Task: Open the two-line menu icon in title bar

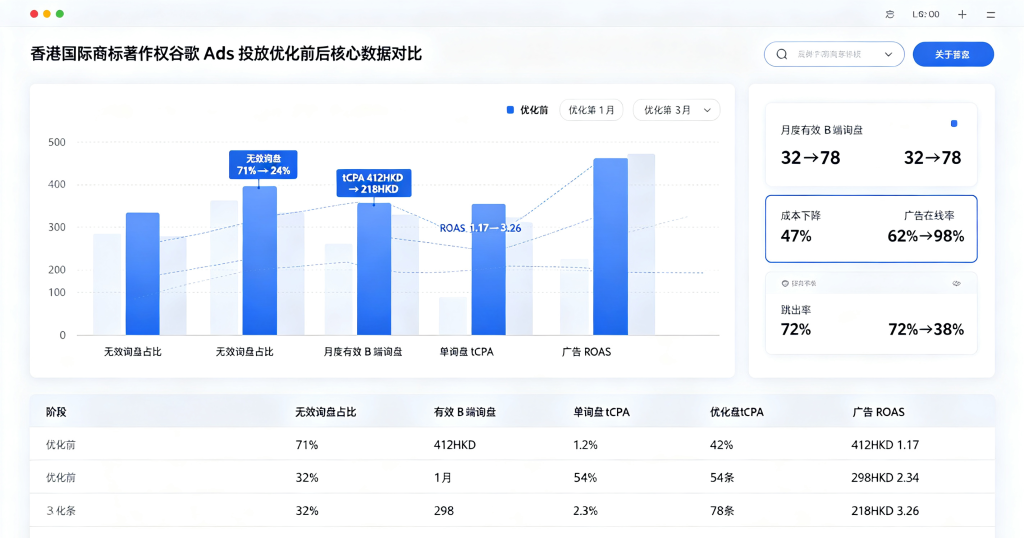Action: (991, 14)
